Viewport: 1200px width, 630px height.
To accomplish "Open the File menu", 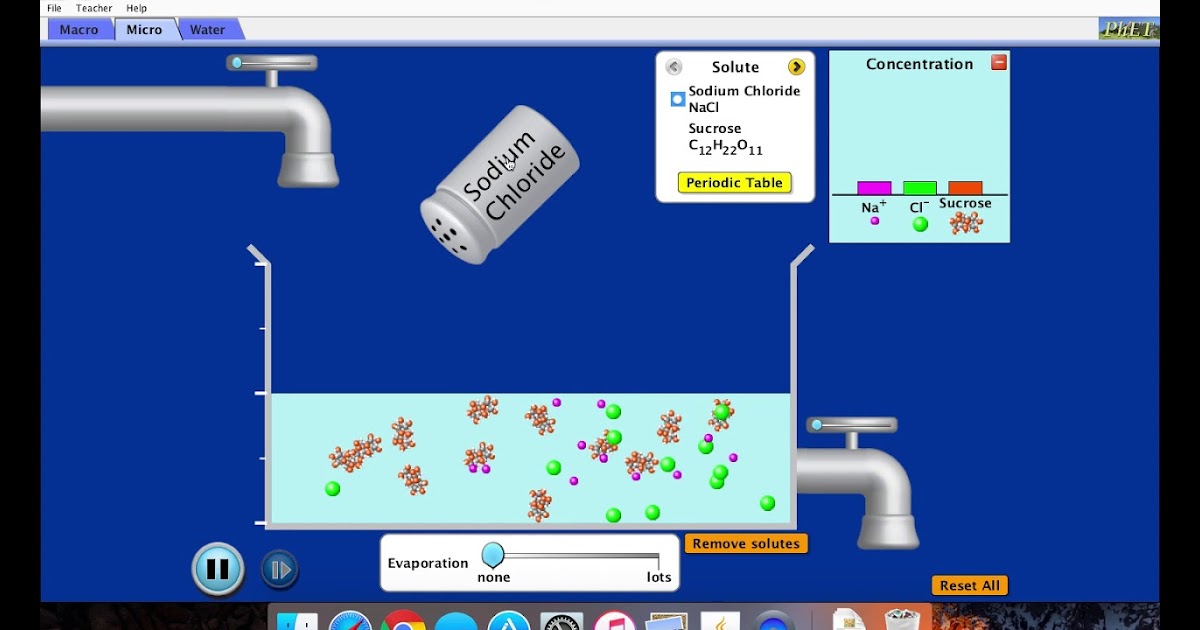I will coord(54,8).
